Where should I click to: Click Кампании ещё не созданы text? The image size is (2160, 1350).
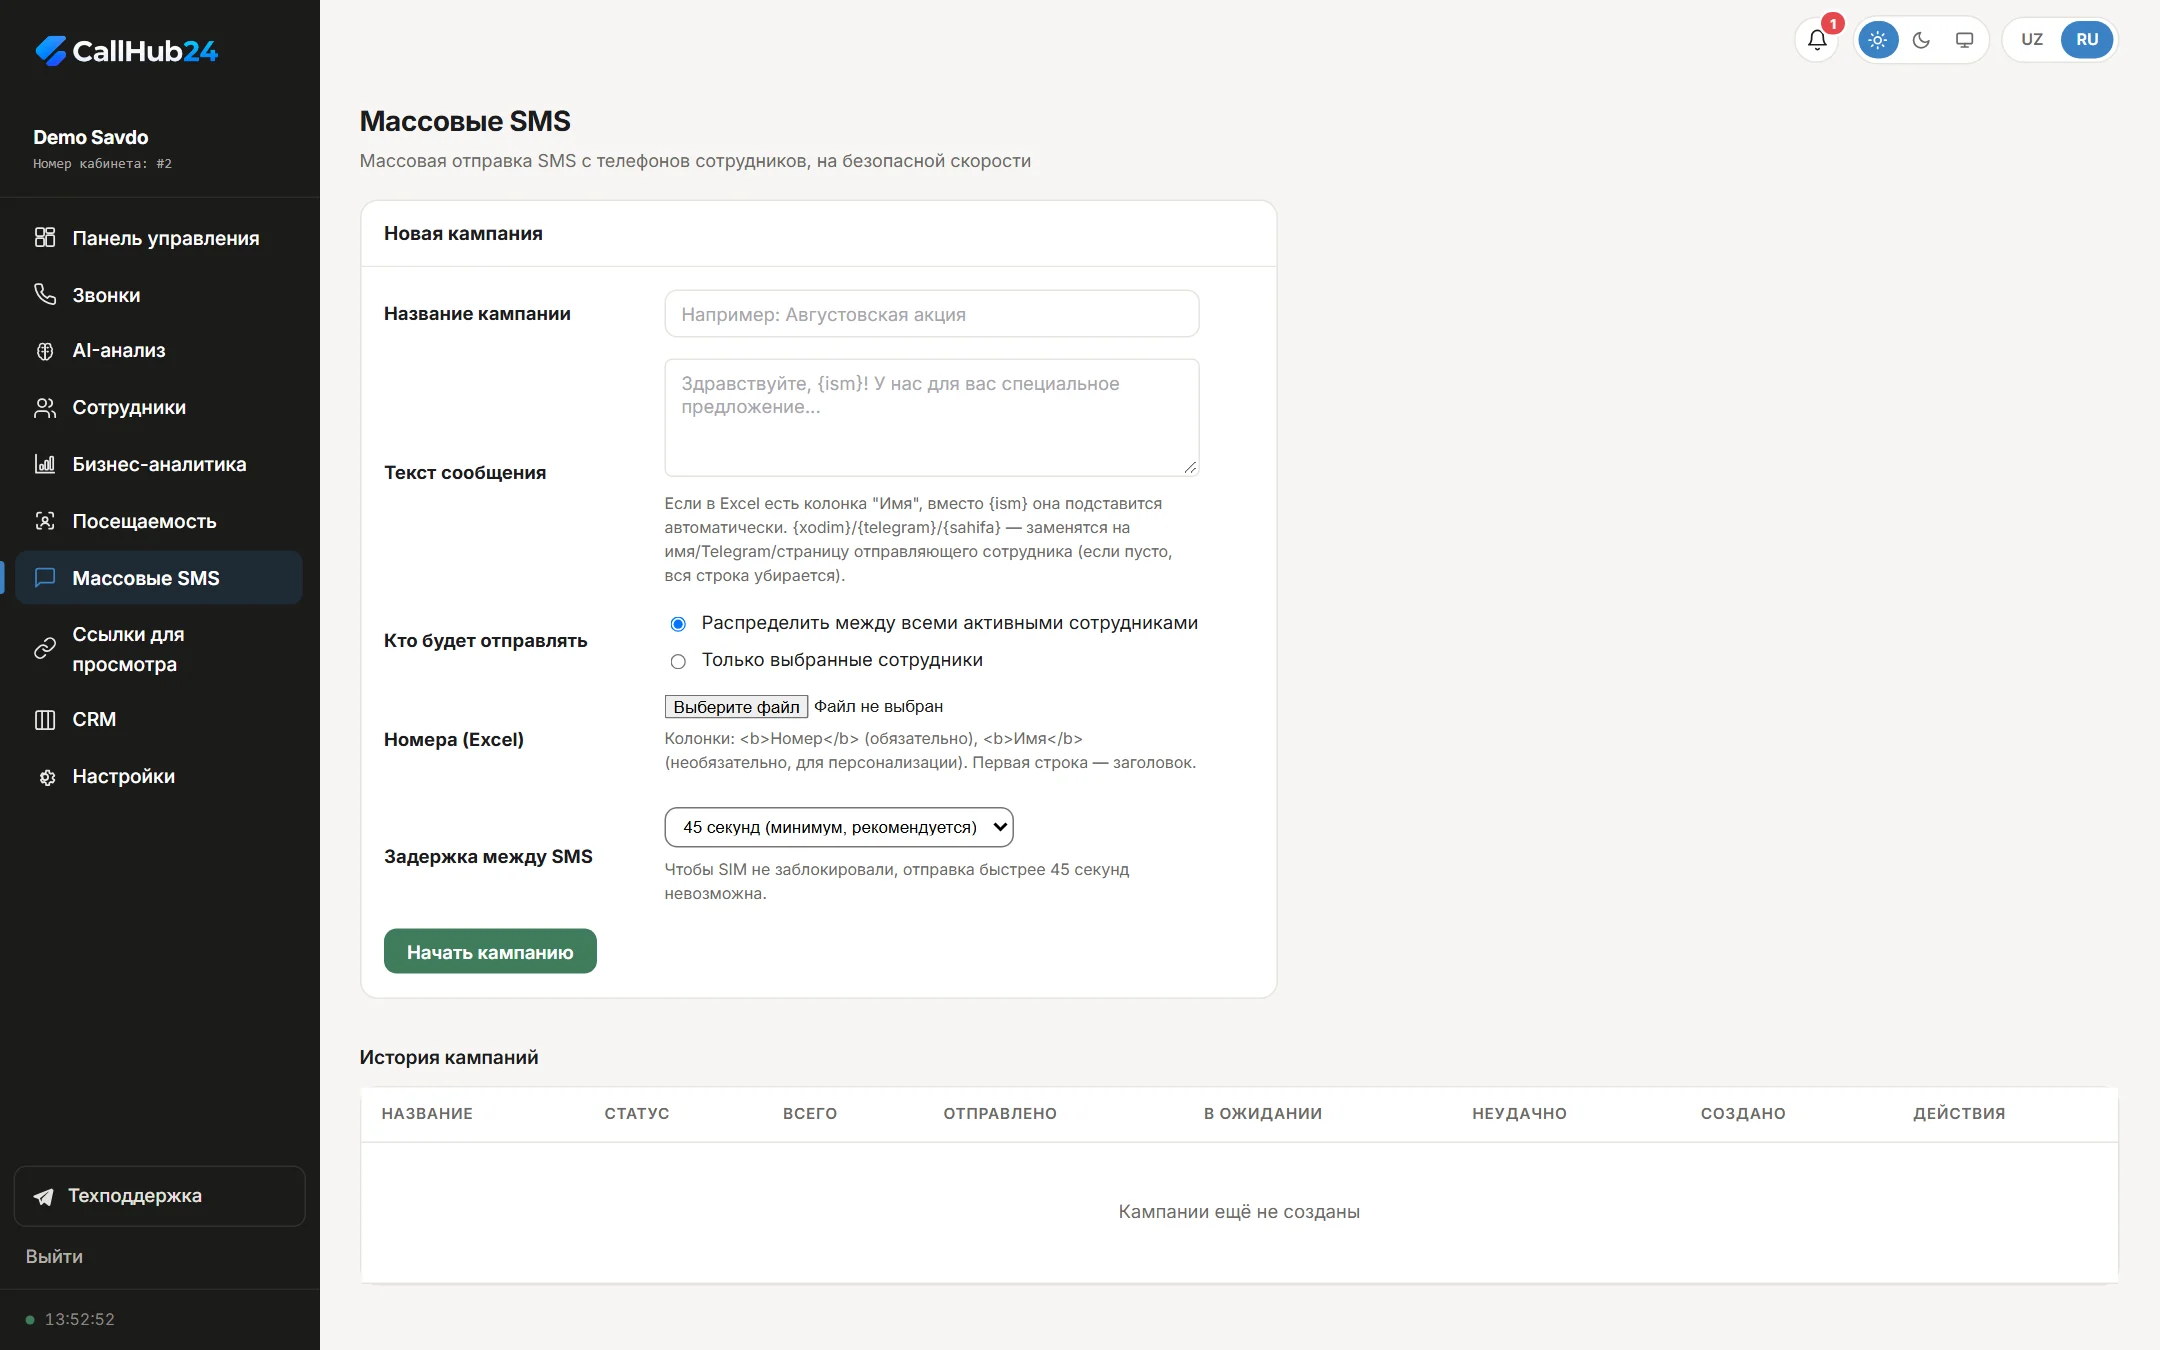[x=1239, y=1211]
